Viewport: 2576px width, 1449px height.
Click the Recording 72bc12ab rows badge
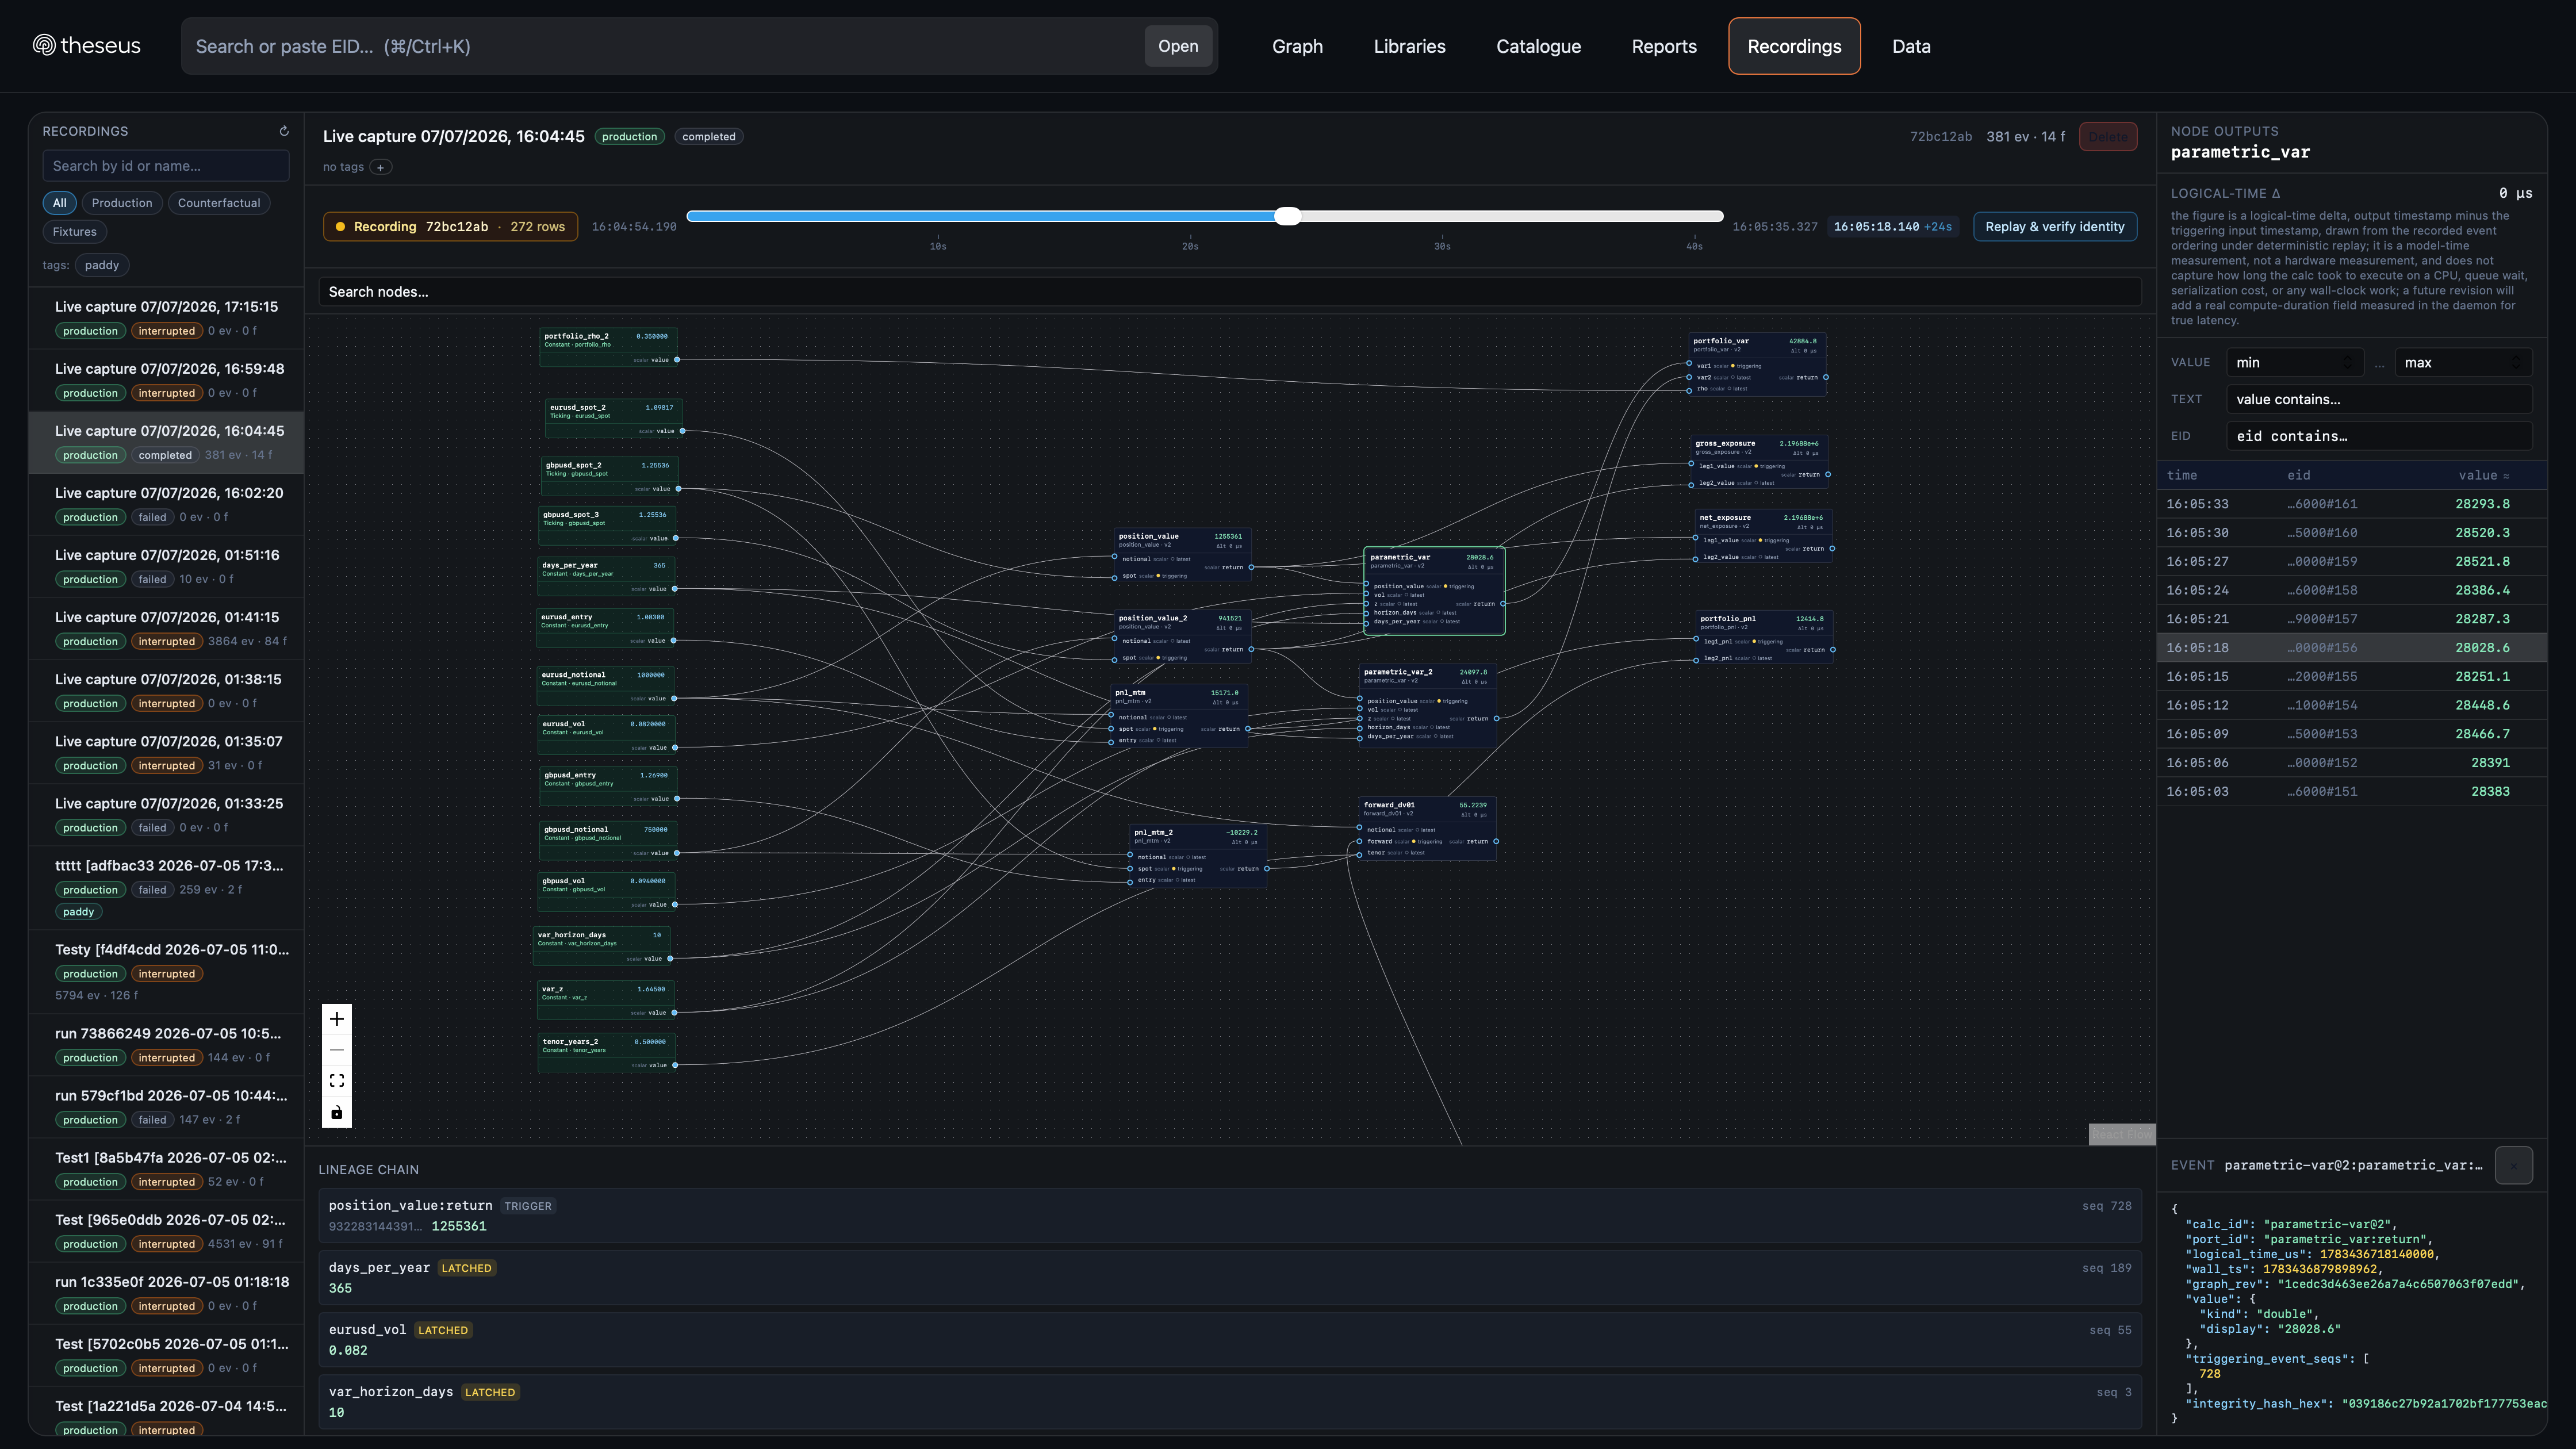pyautogui.click(x=450, y=227)
